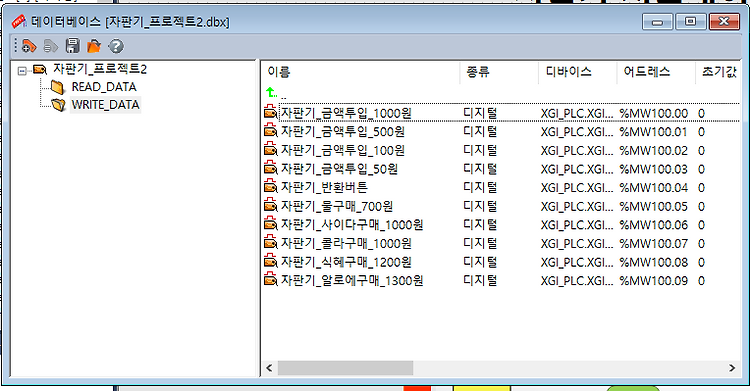Click the READ_DATA folder icon
This screenshot has width=750, height=391.
point(57,87)
